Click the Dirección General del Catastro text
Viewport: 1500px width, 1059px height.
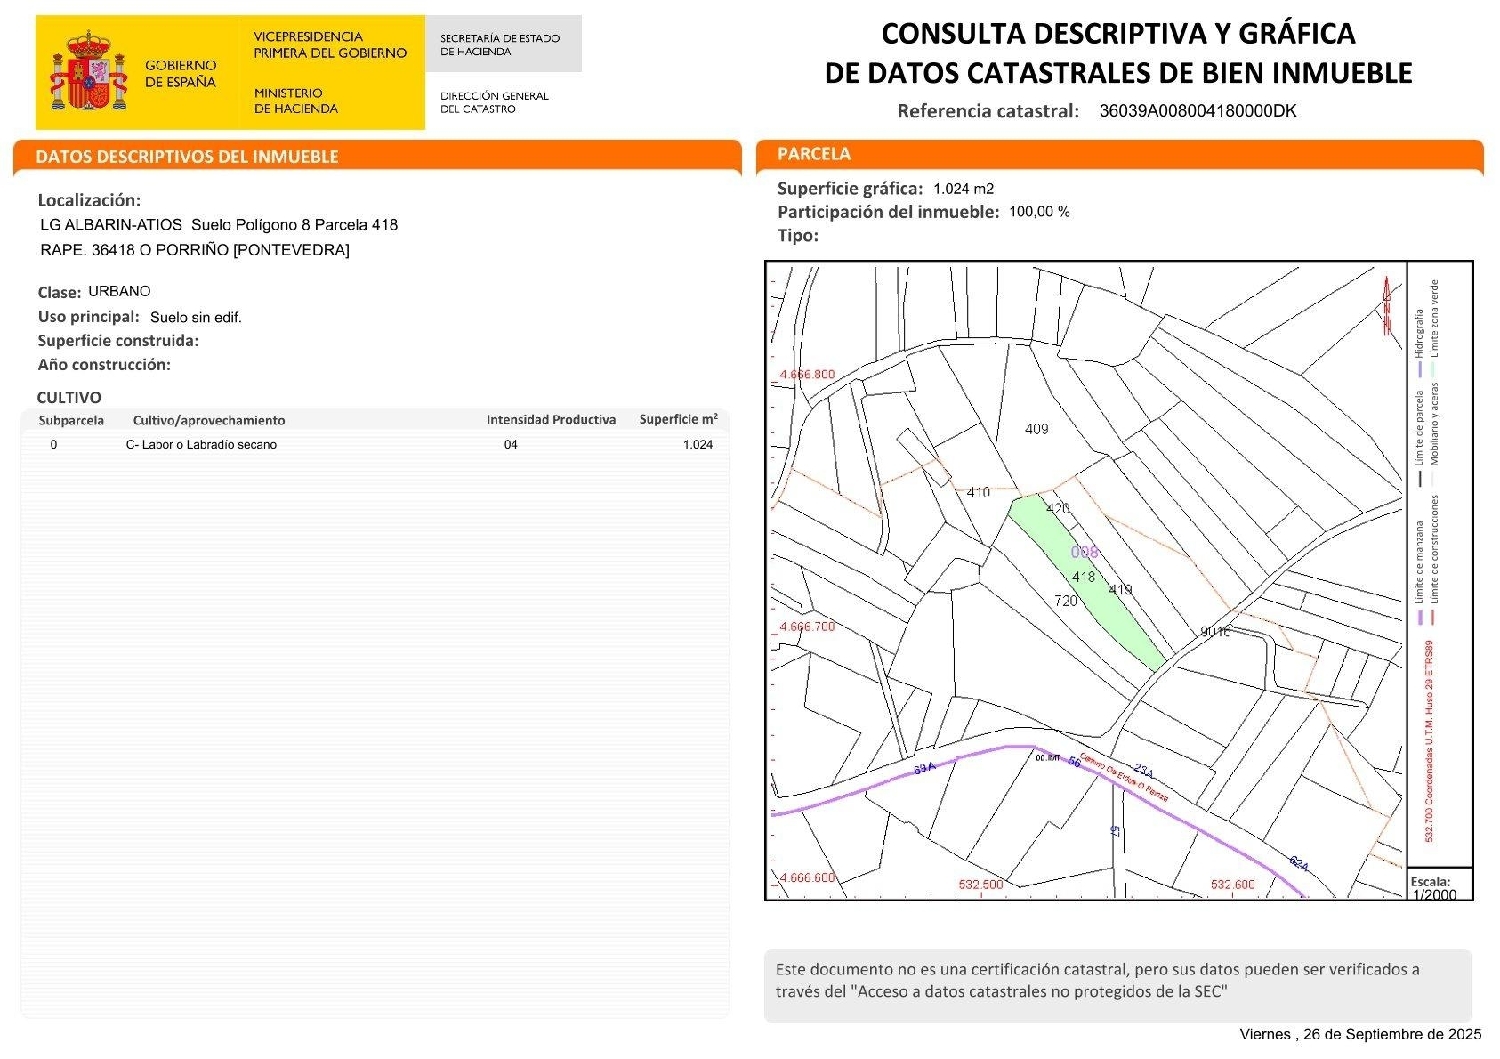tap(494, 102)
